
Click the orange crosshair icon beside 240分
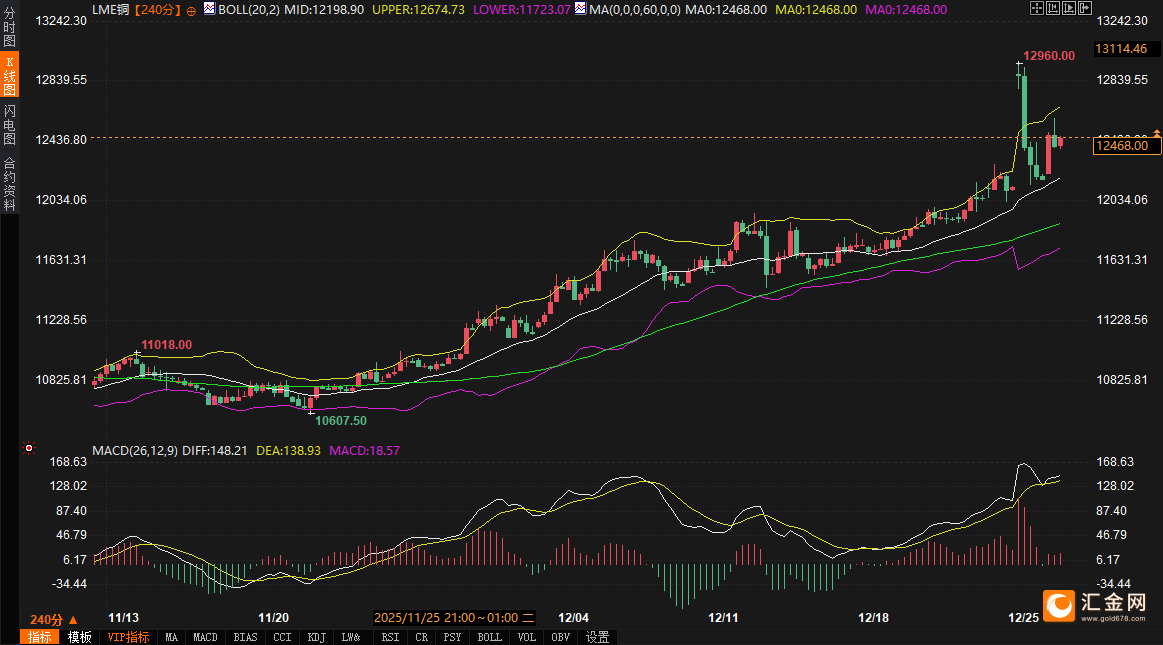[191, 9]
